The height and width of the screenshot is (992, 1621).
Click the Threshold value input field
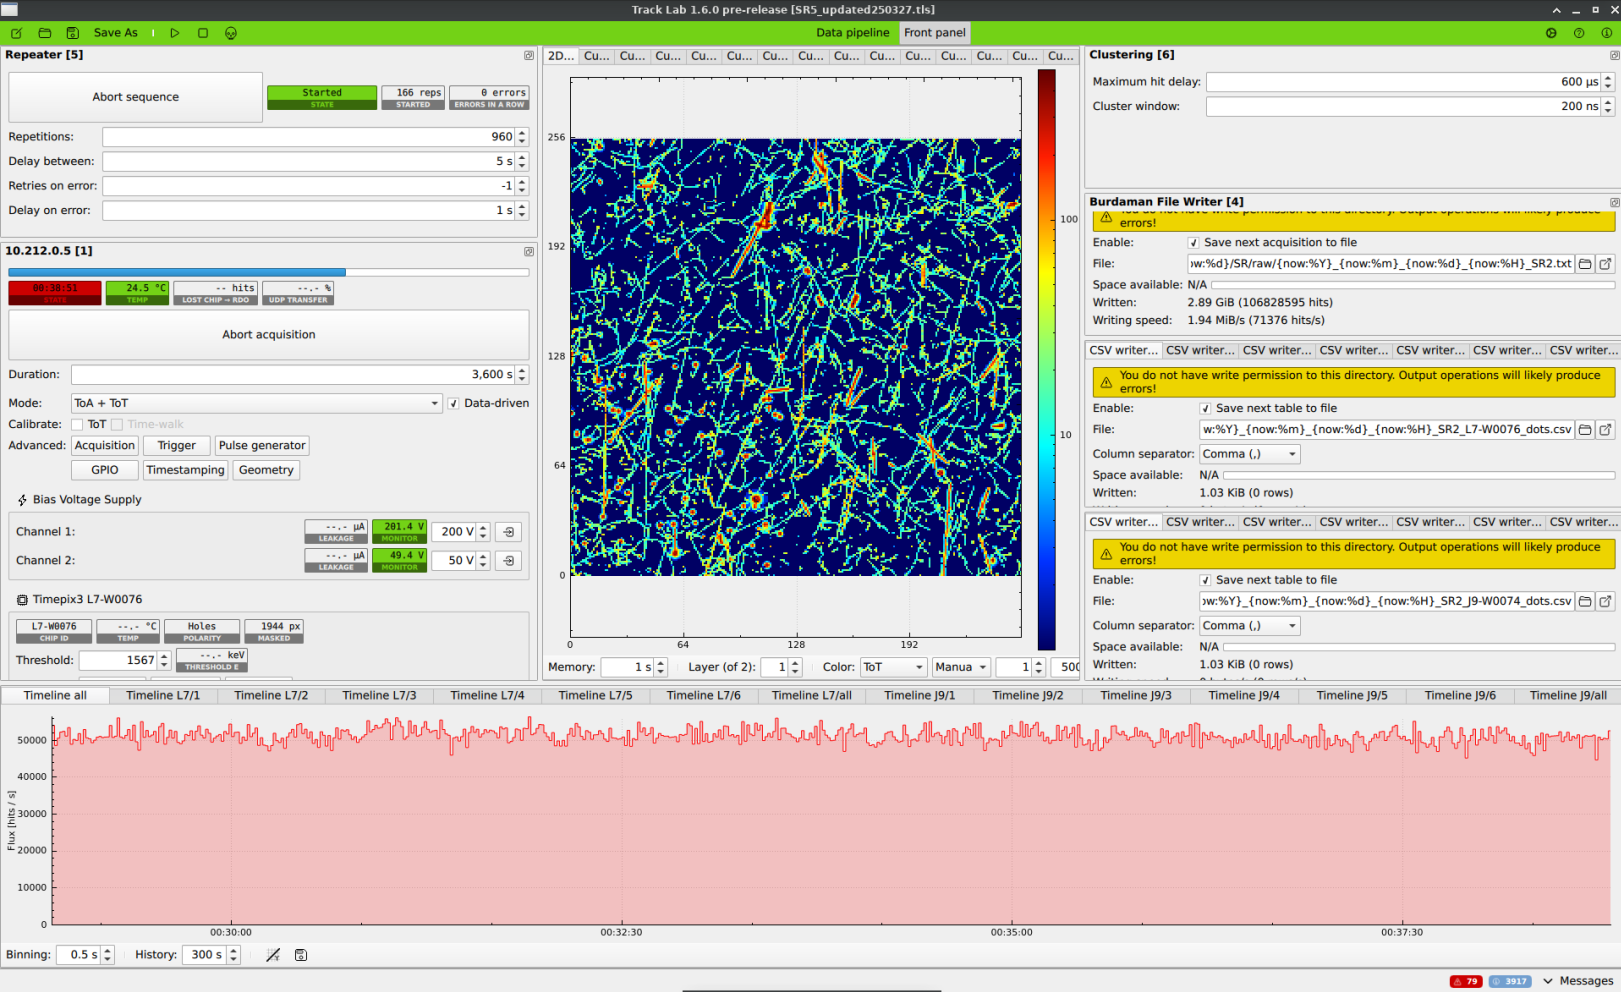118,660
